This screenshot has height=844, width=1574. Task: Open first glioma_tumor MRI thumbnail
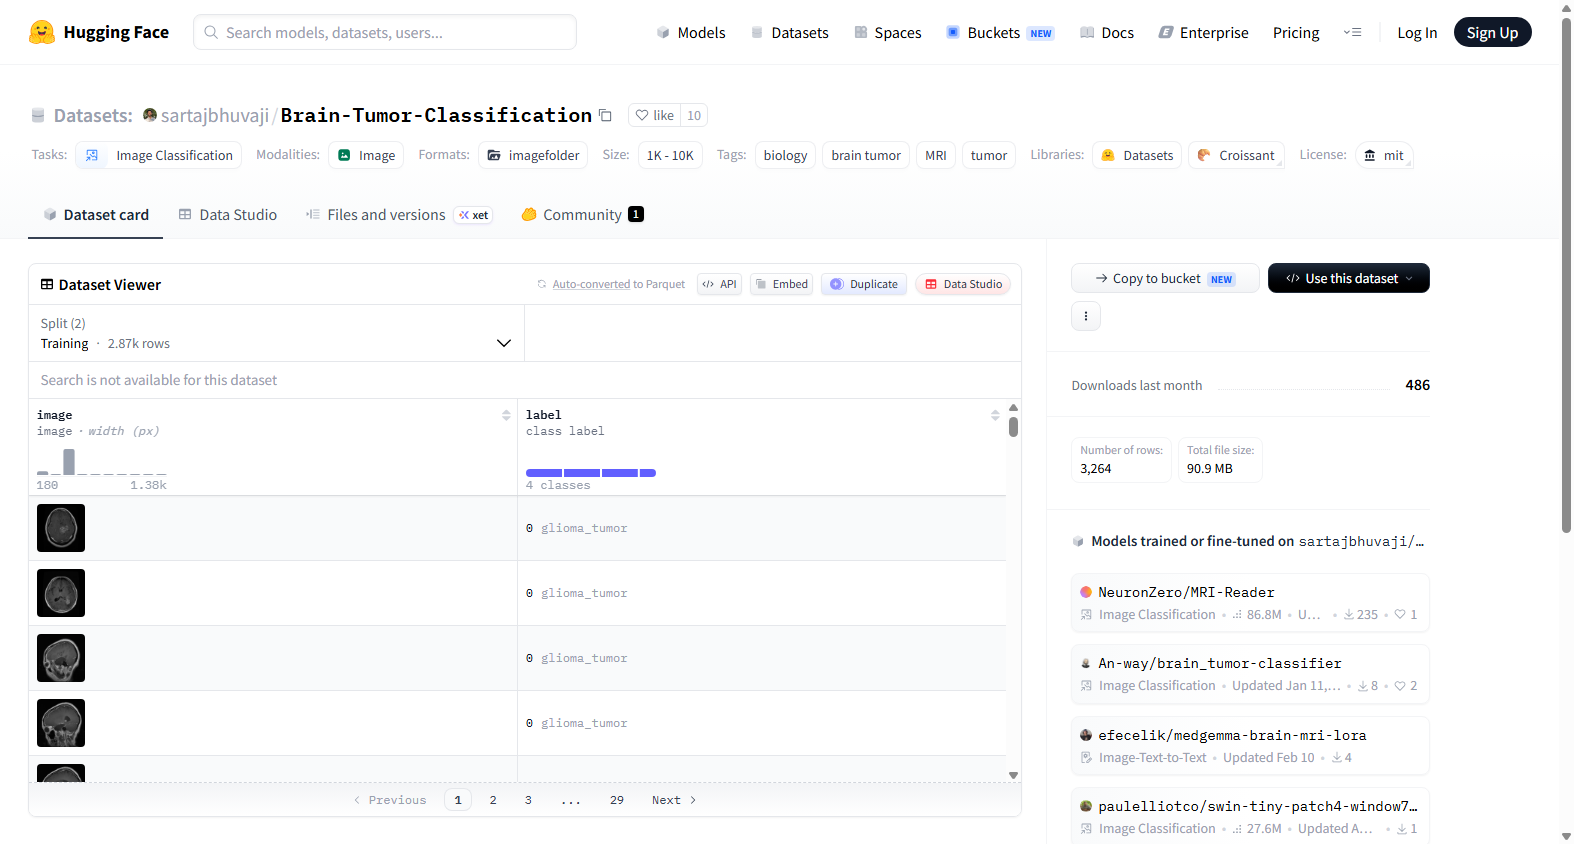pos(61,528)
